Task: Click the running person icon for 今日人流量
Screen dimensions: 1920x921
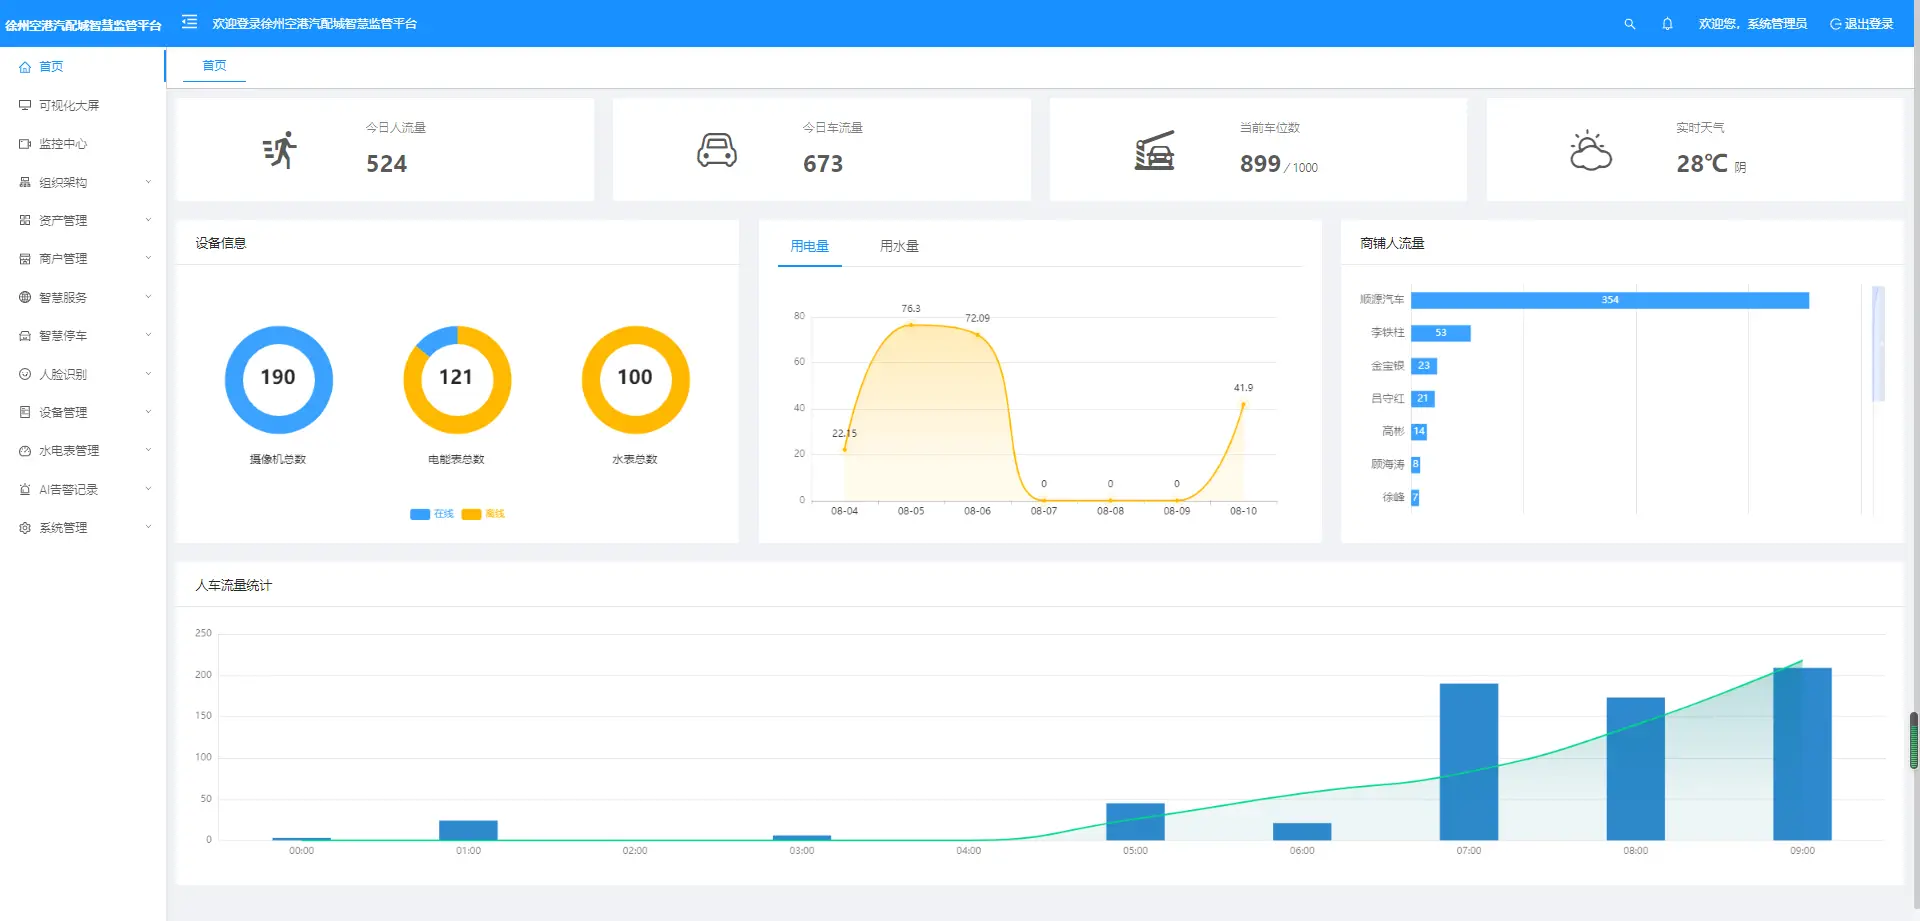Action: pyautogui.click(x=280, y=150)
